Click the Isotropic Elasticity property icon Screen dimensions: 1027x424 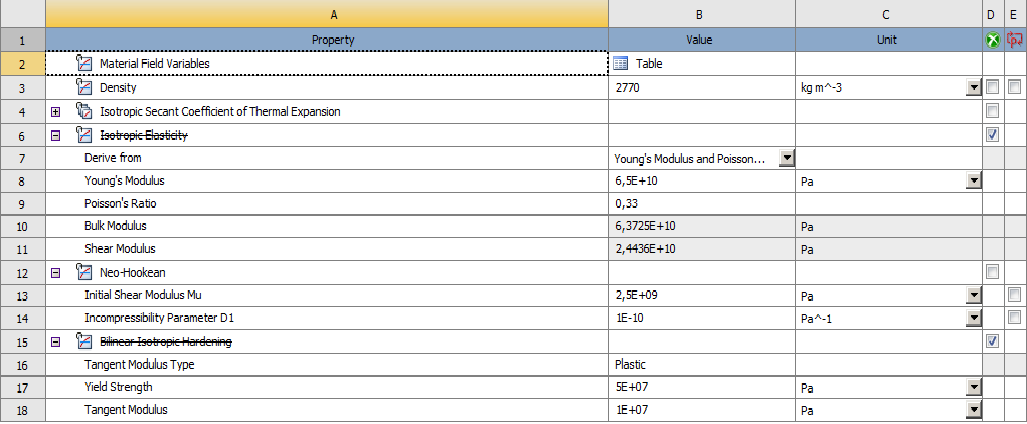[84, 136]
